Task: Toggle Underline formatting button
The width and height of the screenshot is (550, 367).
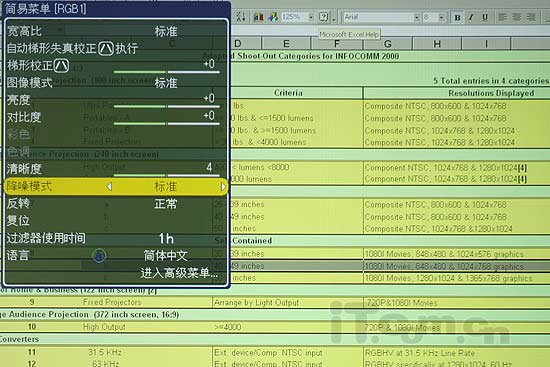Action: click(485, 17)
